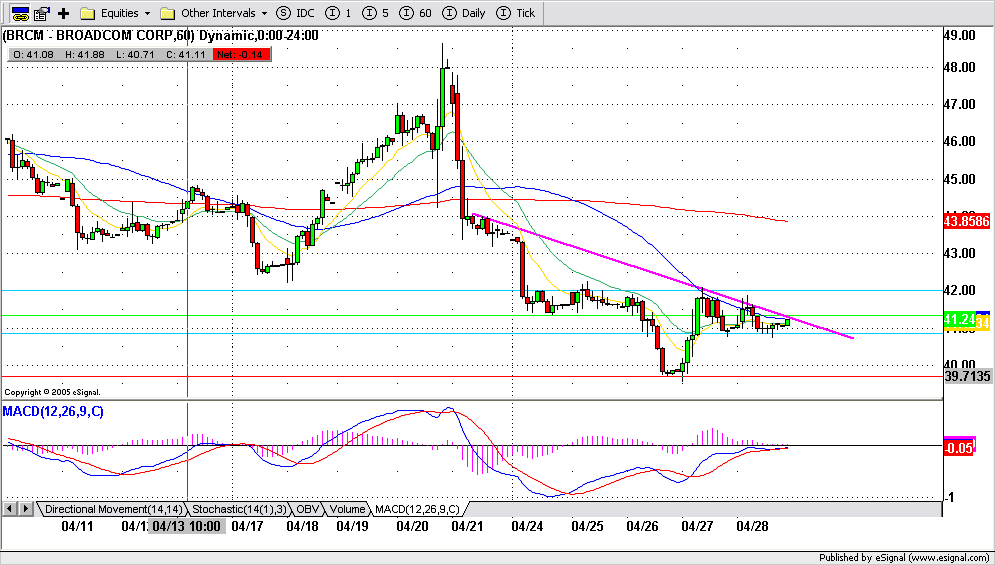Click the 39.7135 price level marker

pos(968,376)
